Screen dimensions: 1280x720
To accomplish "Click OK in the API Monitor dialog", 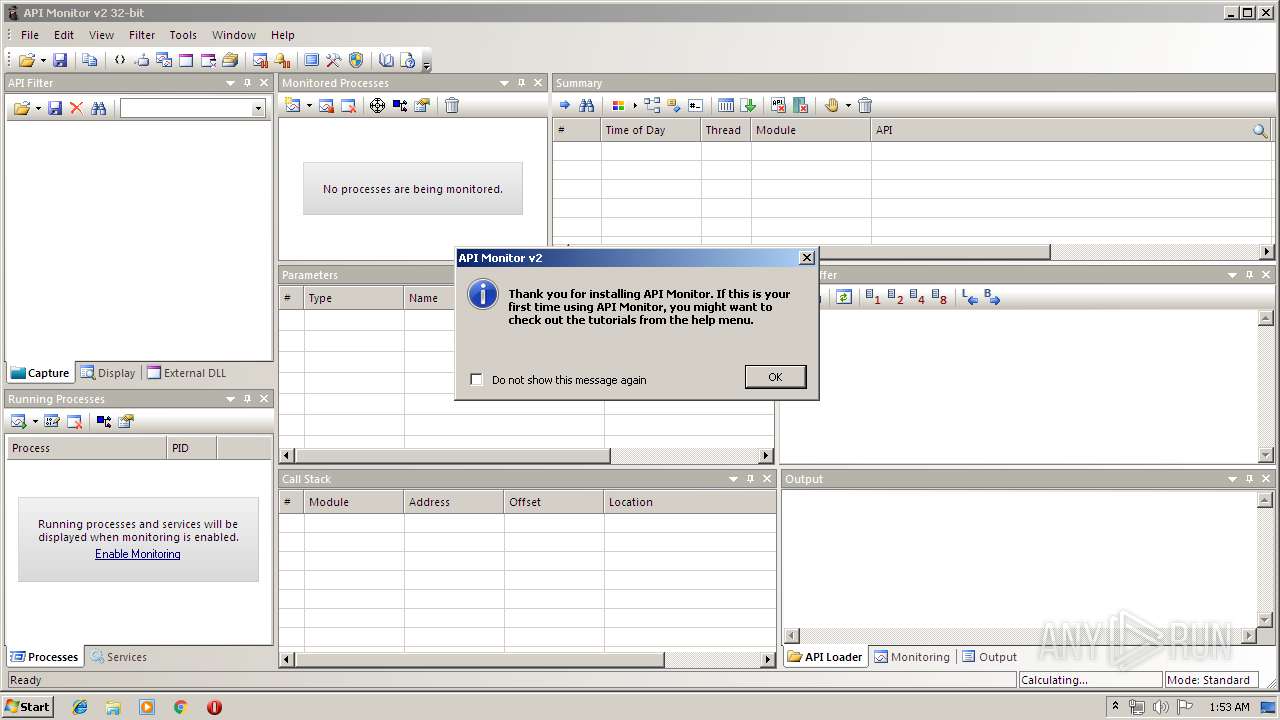I will coord(775,377).
